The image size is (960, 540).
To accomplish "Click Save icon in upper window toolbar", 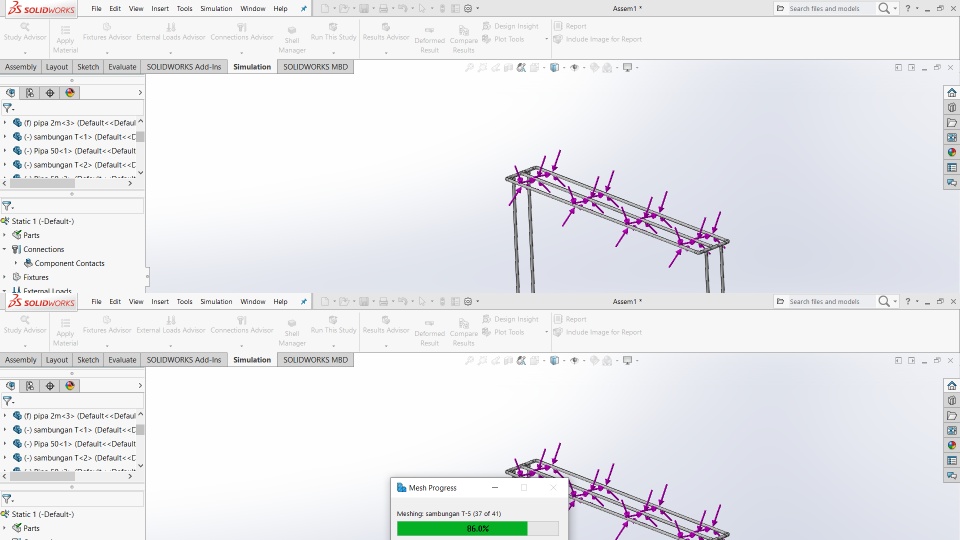I will (x=364, y=9).
